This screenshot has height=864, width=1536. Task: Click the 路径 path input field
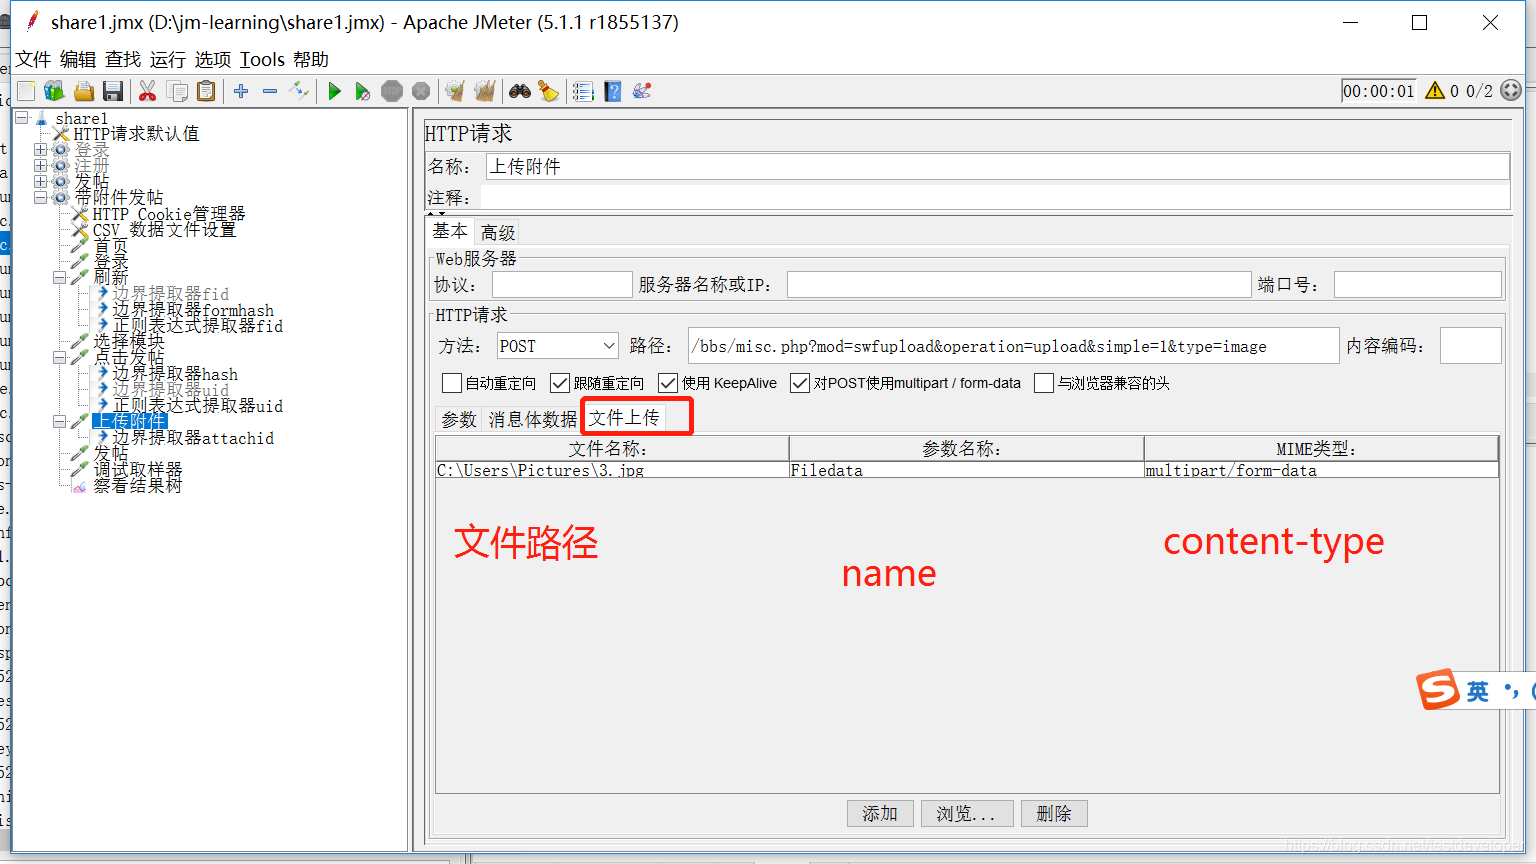[x=1013, y=346]
